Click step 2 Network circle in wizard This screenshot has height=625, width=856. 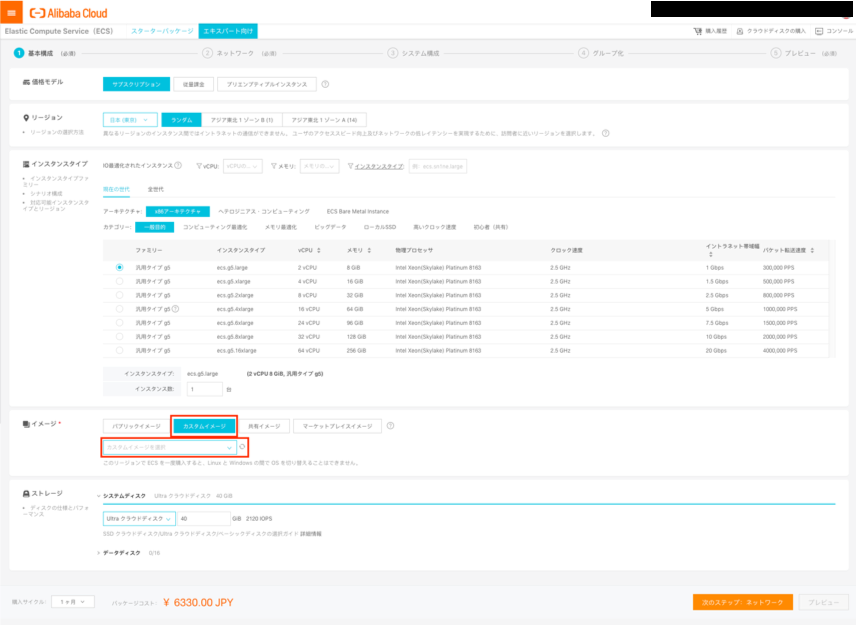click(207, 53)
